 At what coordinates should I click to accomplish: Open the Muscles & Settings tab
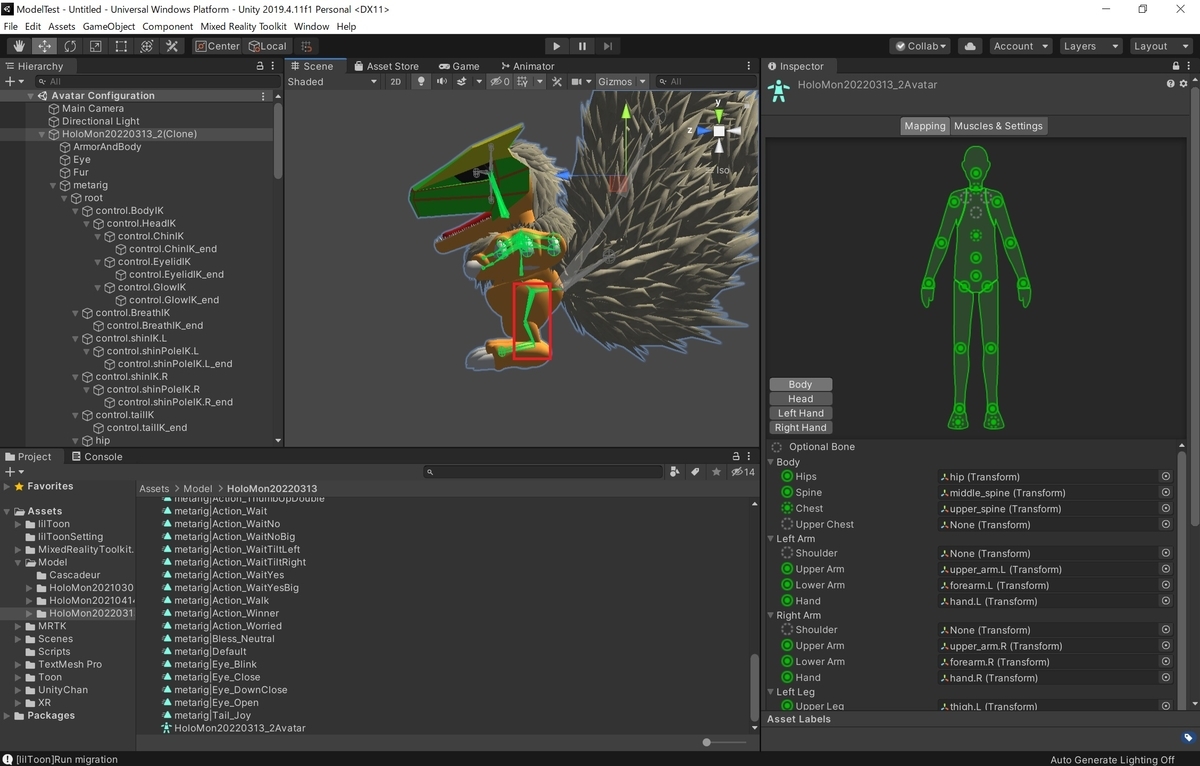(998, 126)
